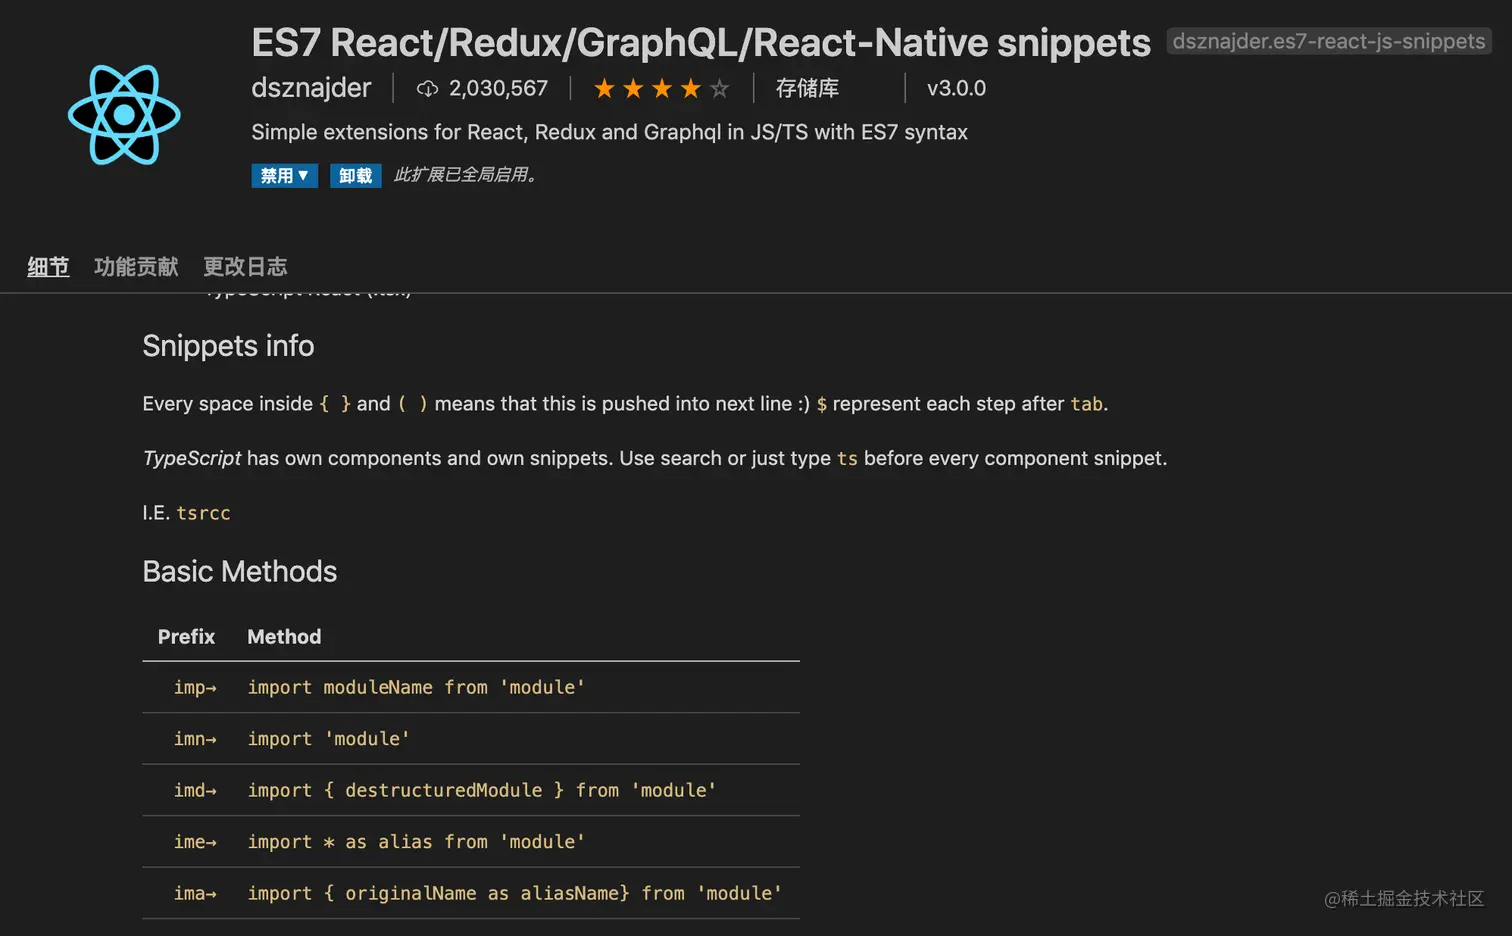This screenshot has height=936, width=1512.
Task: Switch to the 更改日志 changelog tab
Action: point(245,267)
